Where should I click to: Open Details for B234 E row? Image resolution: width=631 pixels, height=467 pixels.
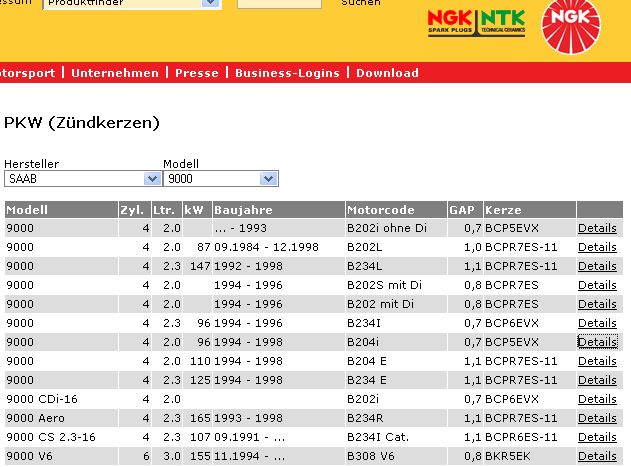[x=597, y=380]
